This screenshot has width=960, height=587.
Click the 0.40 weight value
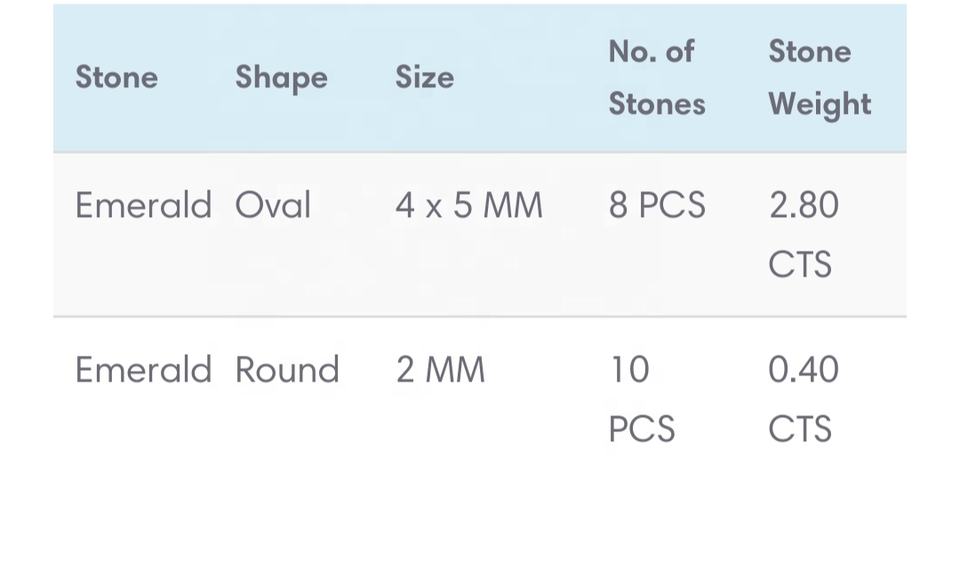coord(803,370)
